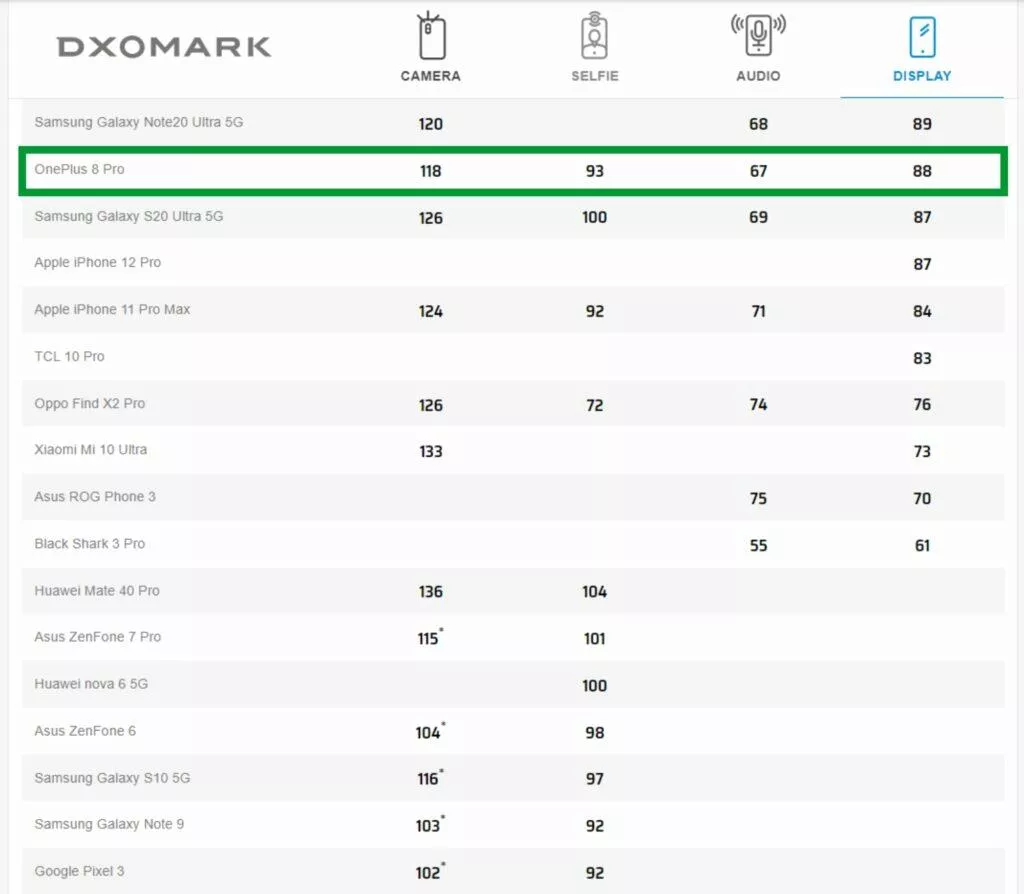
Task: Click iPhone 11 Pro Max camera score 124
Action: (x=430, y=311)
